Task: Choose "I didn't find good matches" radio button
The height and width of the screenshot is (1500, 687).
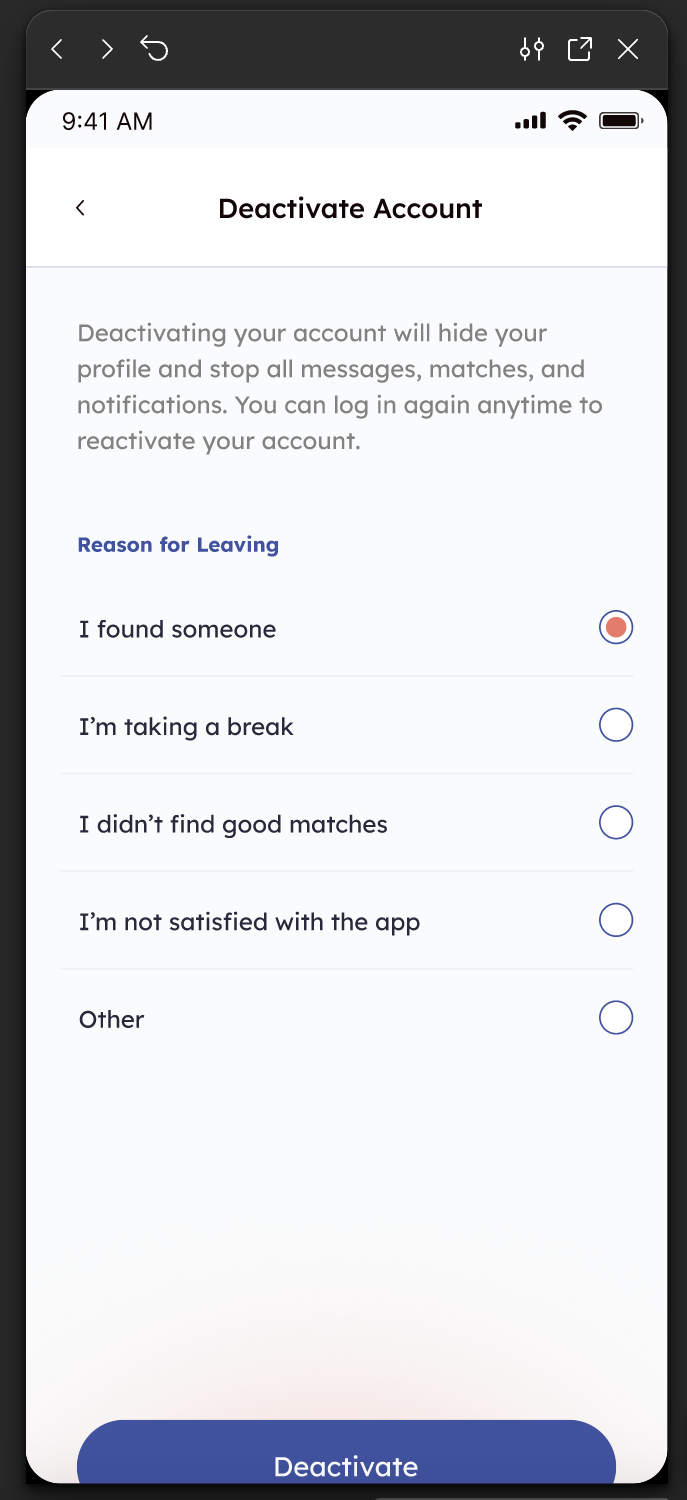Action: (x=616, y=823)
